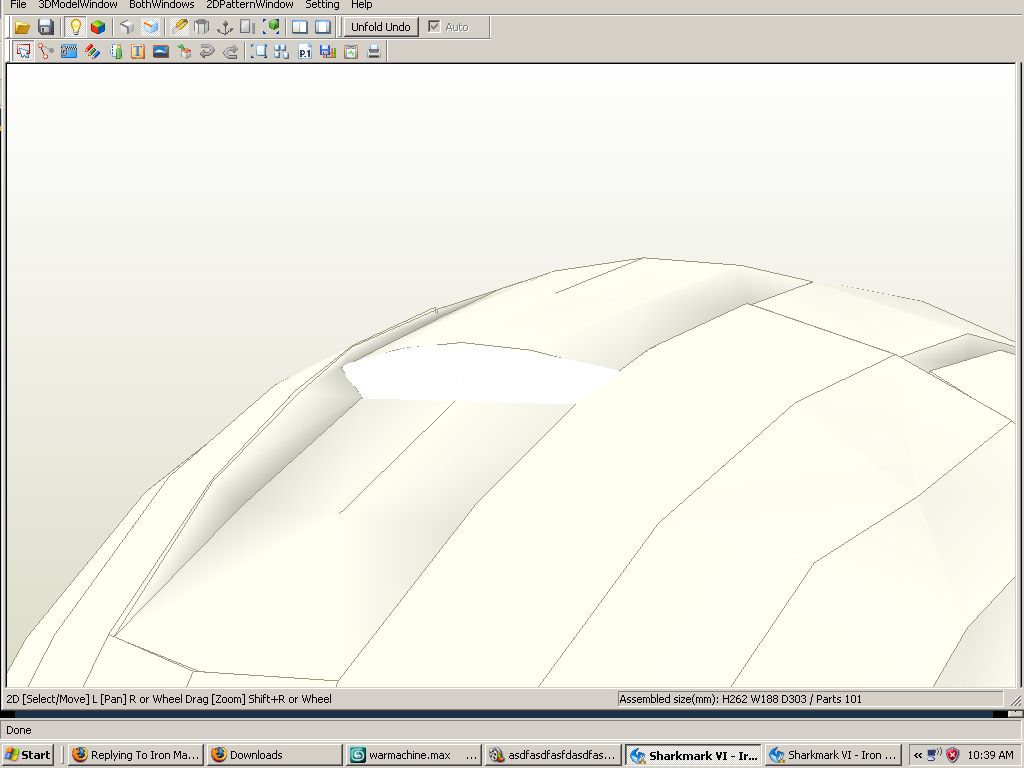
Task: Click the red shield security tray icon
Action: (x=953, y=756)
